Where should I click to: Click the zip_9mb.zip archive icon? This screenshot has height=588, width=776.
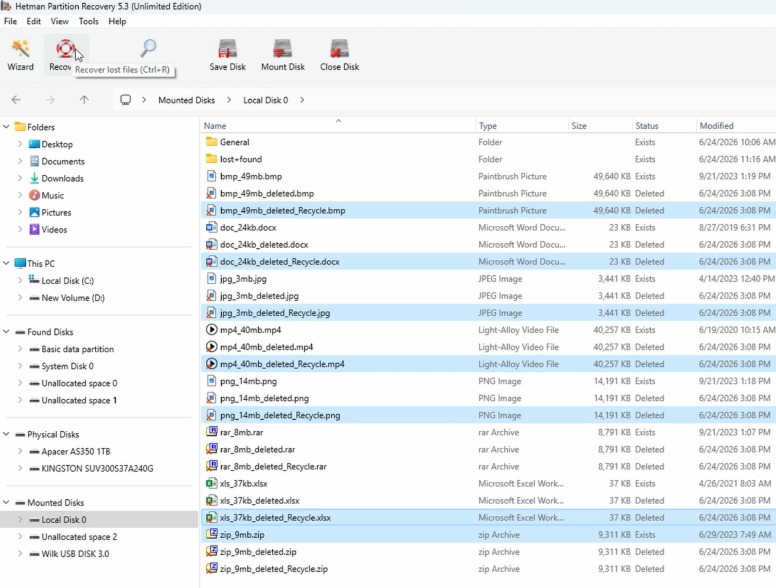point(211,535)
